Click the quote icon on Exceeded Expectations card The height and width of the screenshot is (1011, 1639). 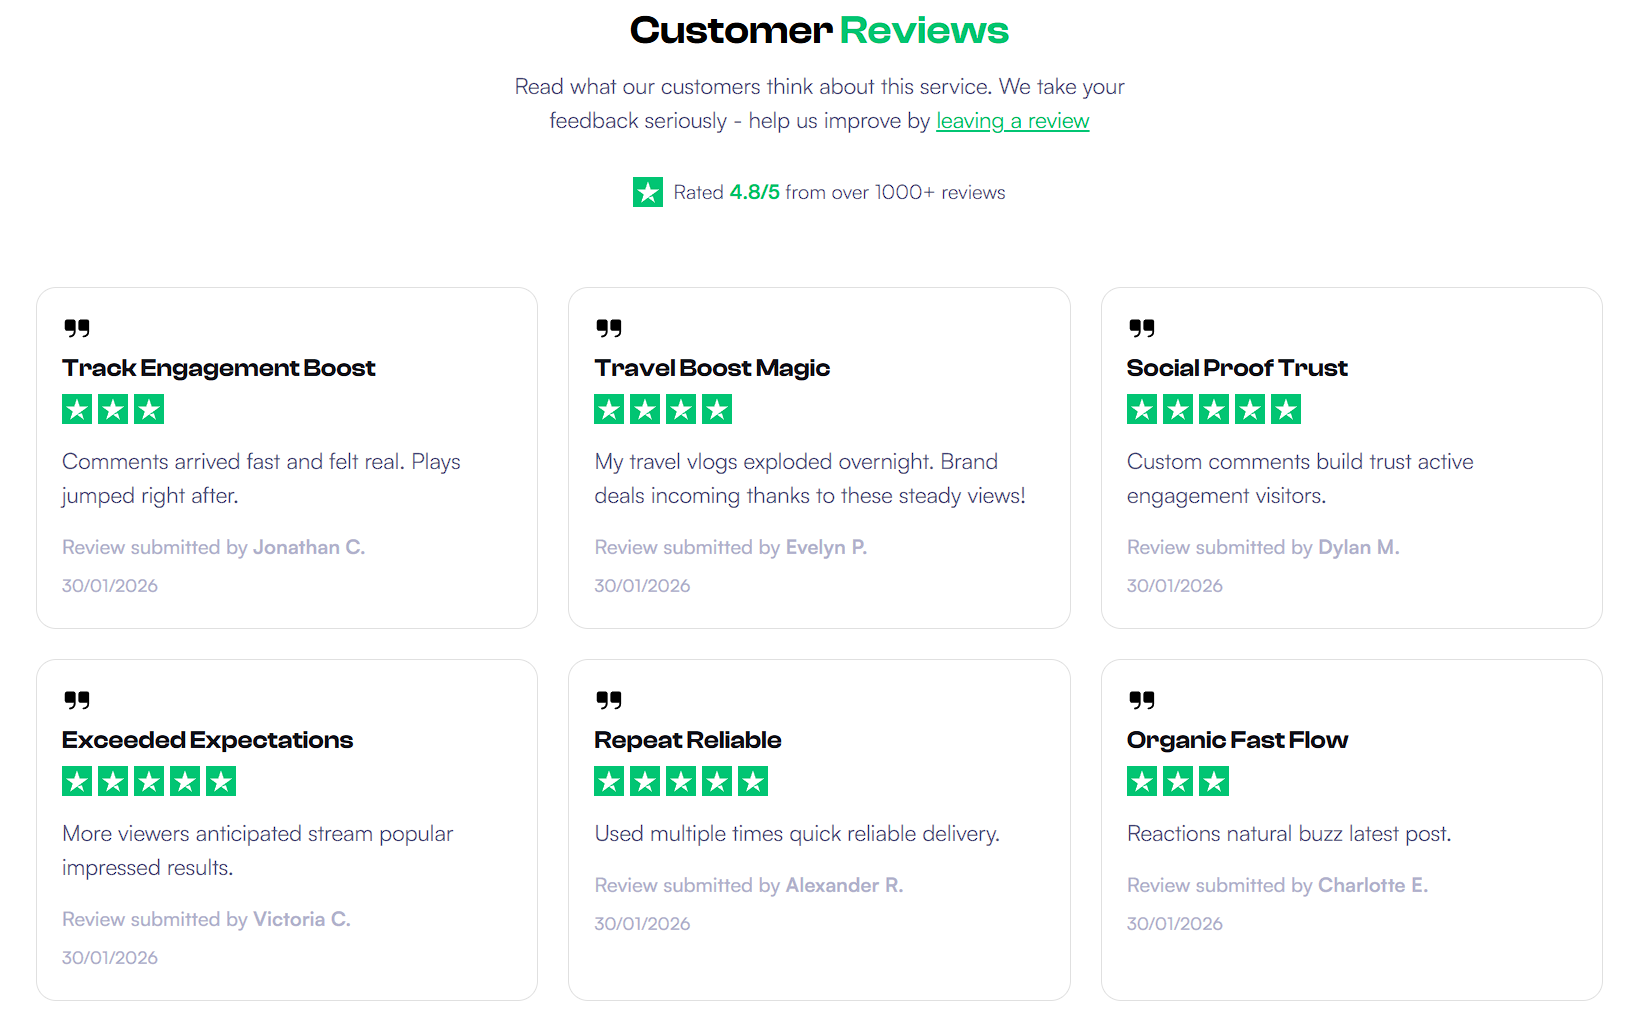click(77, 700)
